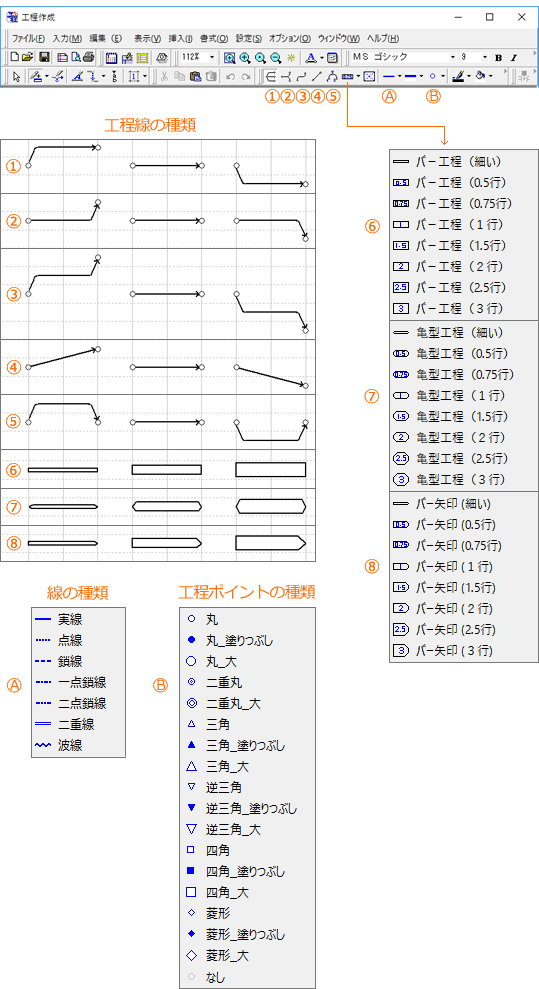539x989 pixels.
Task: Select process line type ① tool icon
Action: point(271,76)
